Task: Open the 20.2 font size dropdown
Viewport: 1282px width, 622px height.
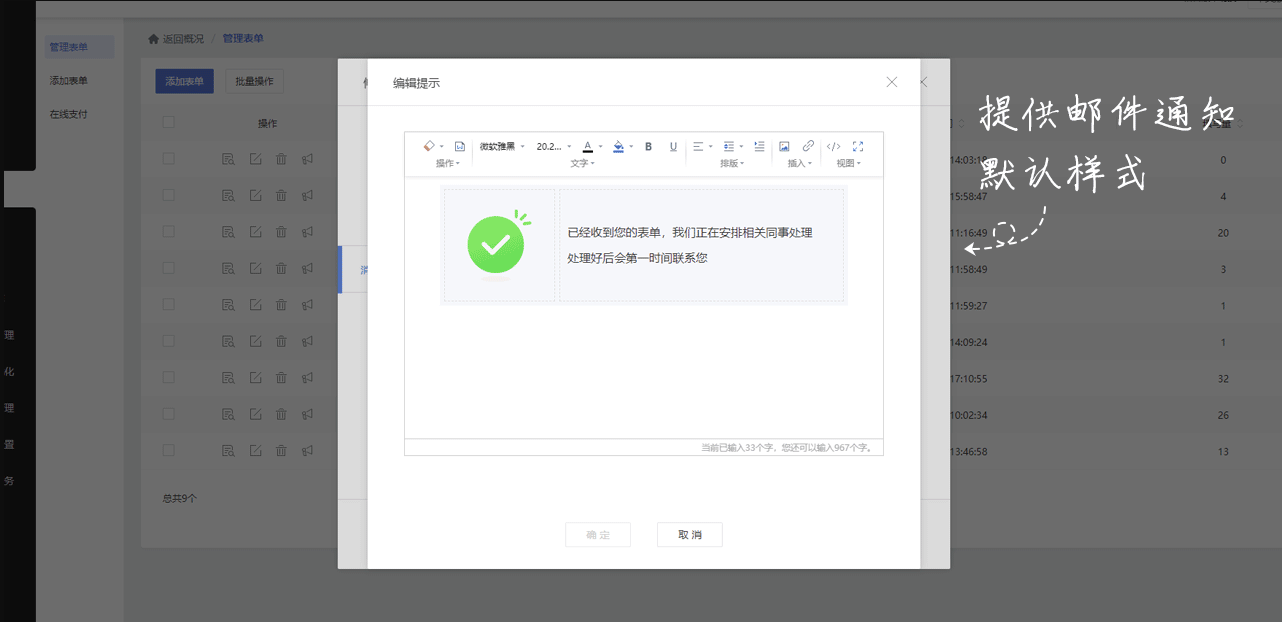Action: (x=554, y=146)
